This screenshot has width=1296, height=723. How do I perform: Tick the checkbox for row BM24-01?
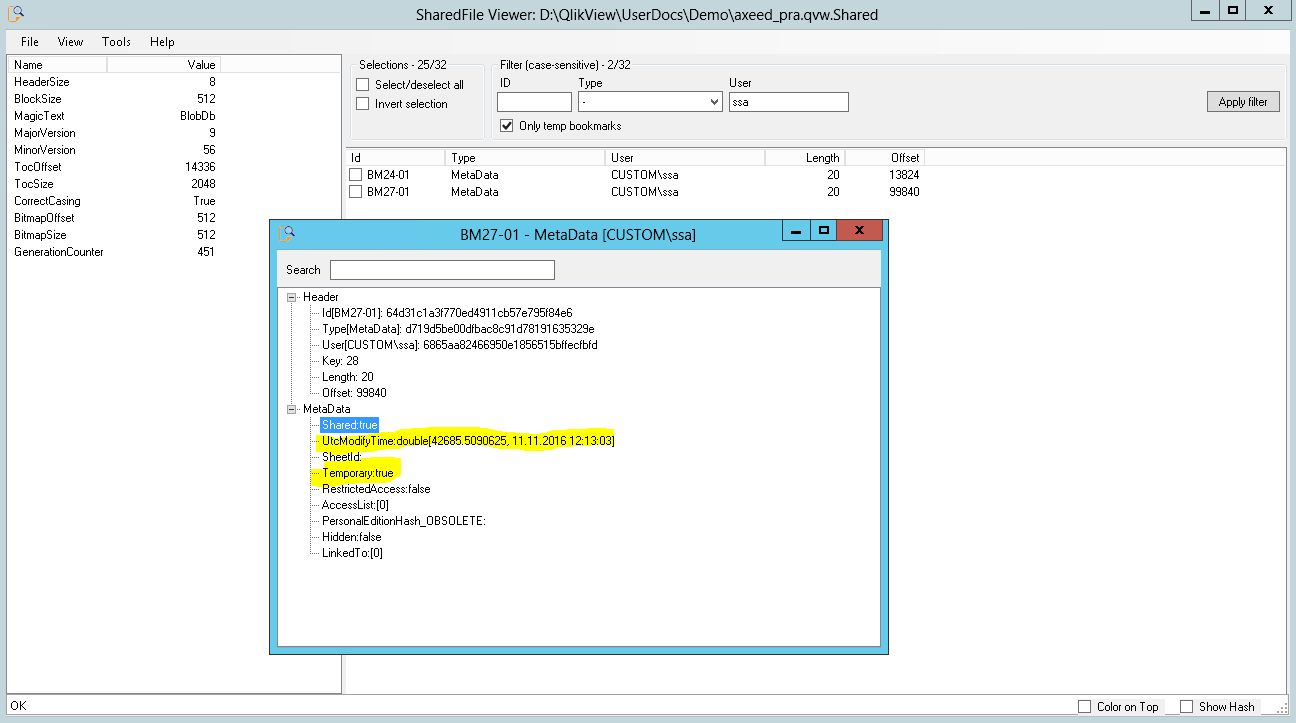click(x=356, y=175)
